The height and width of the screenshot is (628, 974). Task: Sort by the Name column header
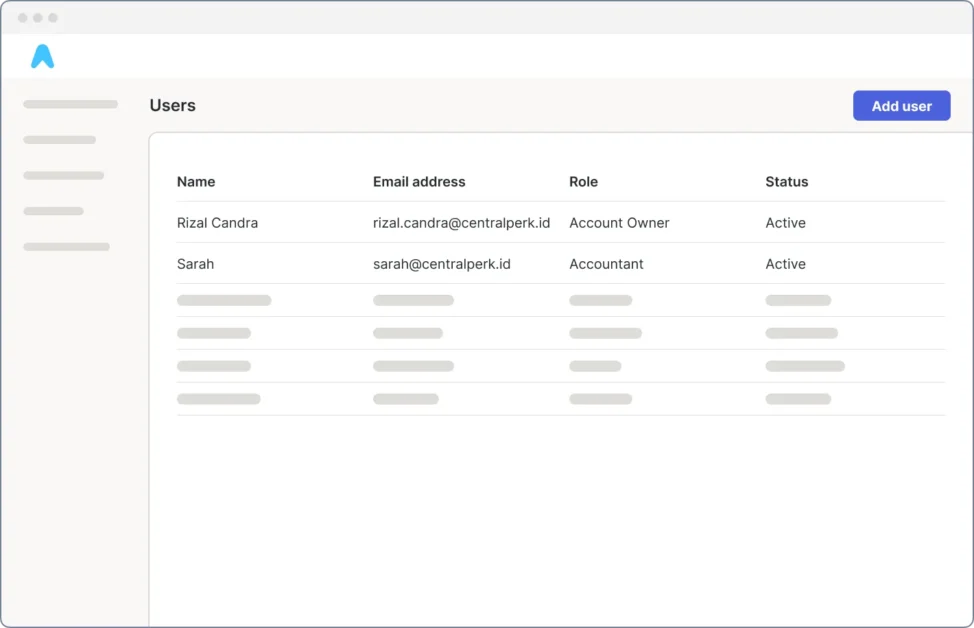click(x=196, y=182)
